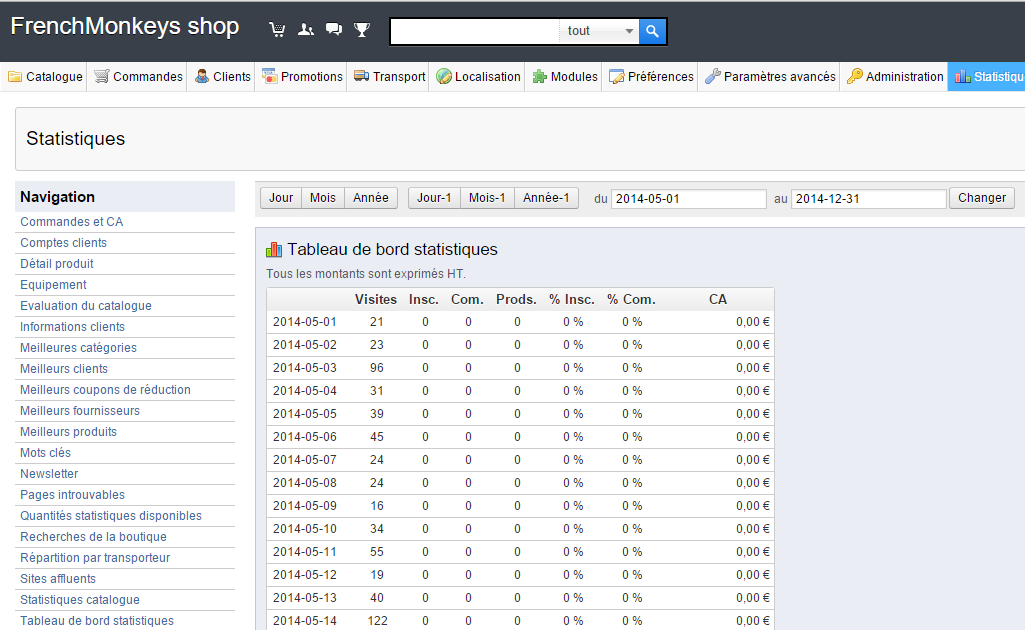Click the Localisation globe icon
Viewport: 1025px width, 630px height.
444,76
